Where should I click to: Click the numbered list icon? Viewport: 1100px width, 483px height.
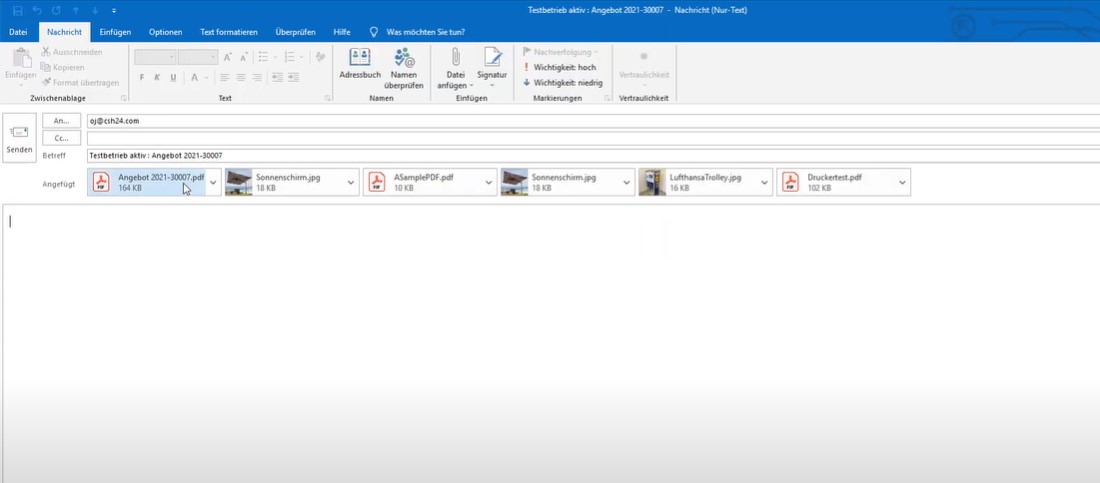coord(290,58)
